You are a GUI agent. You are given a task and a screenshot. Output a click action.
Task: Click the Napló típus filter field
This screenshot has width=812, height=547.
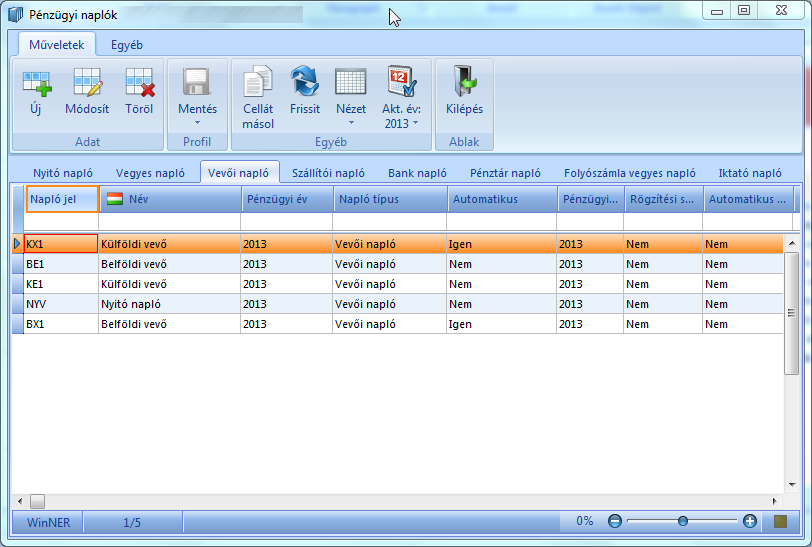pos(389,222)
